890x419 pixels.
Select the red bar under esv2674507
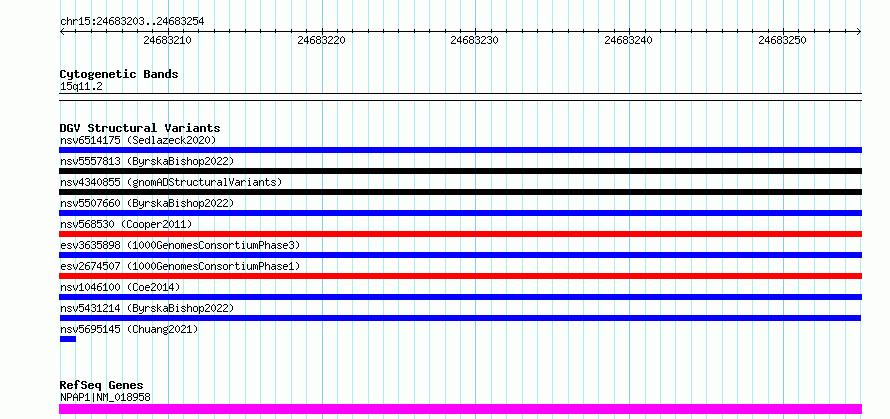(460, 276)
